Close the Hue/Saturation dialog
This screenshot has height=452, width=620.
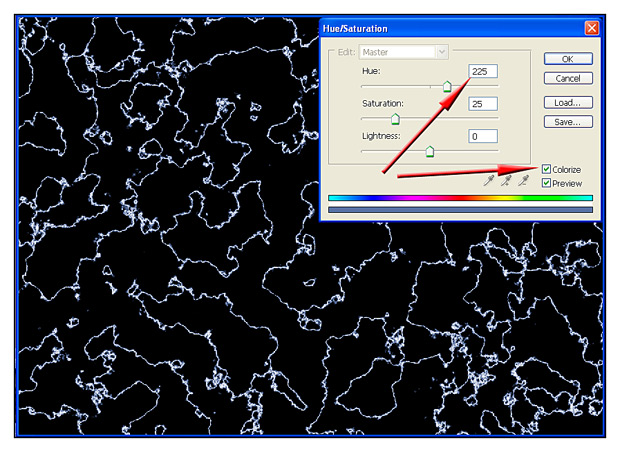click(592, 28)
